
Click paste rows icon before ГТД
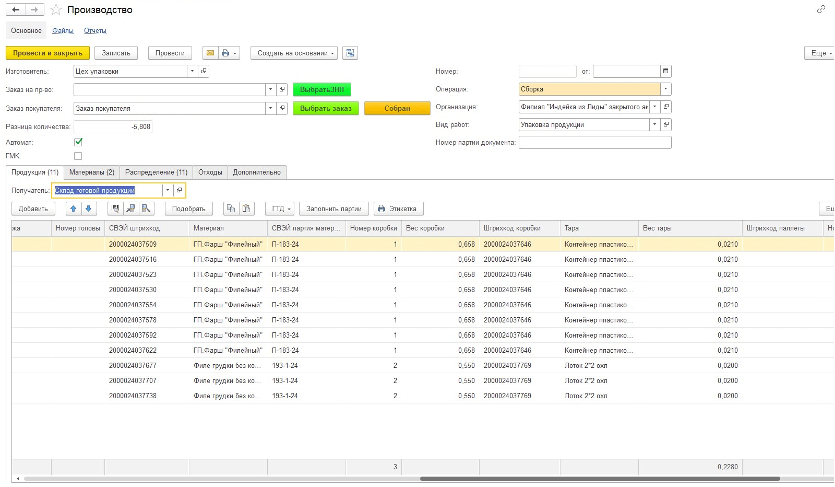[x=247, y=209]
